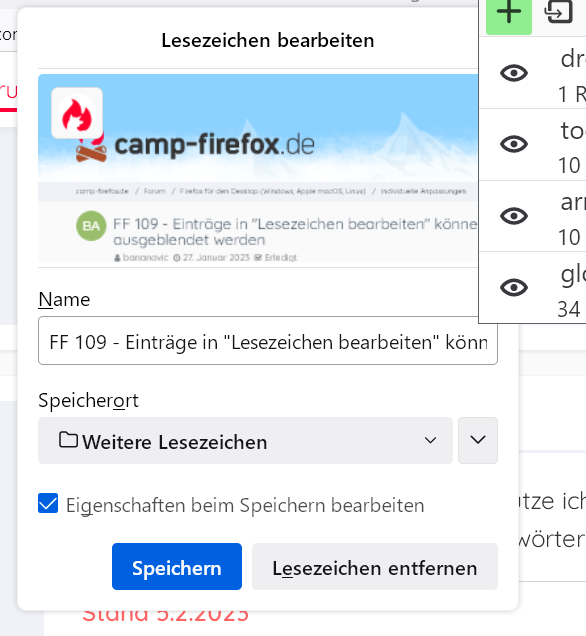Viewport: 586px width, 636px height.
Task: Toggle the eye icon of the "to" entry
Action: click(514, 144)
